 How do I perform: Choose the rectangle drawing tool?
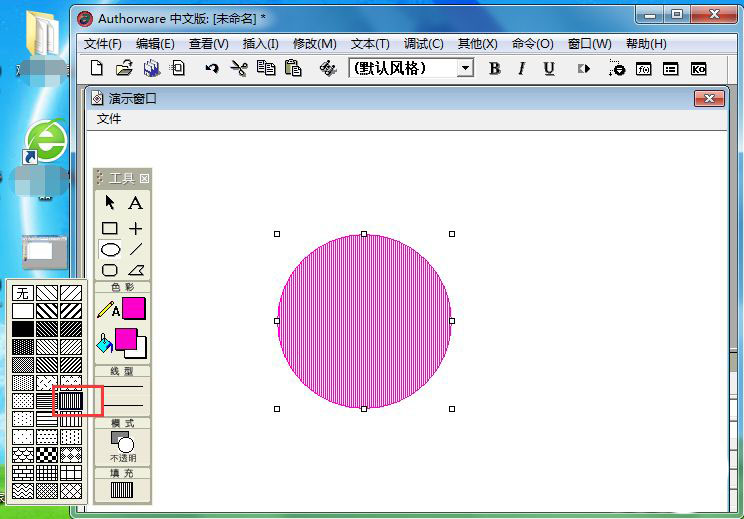pos(110,229)
